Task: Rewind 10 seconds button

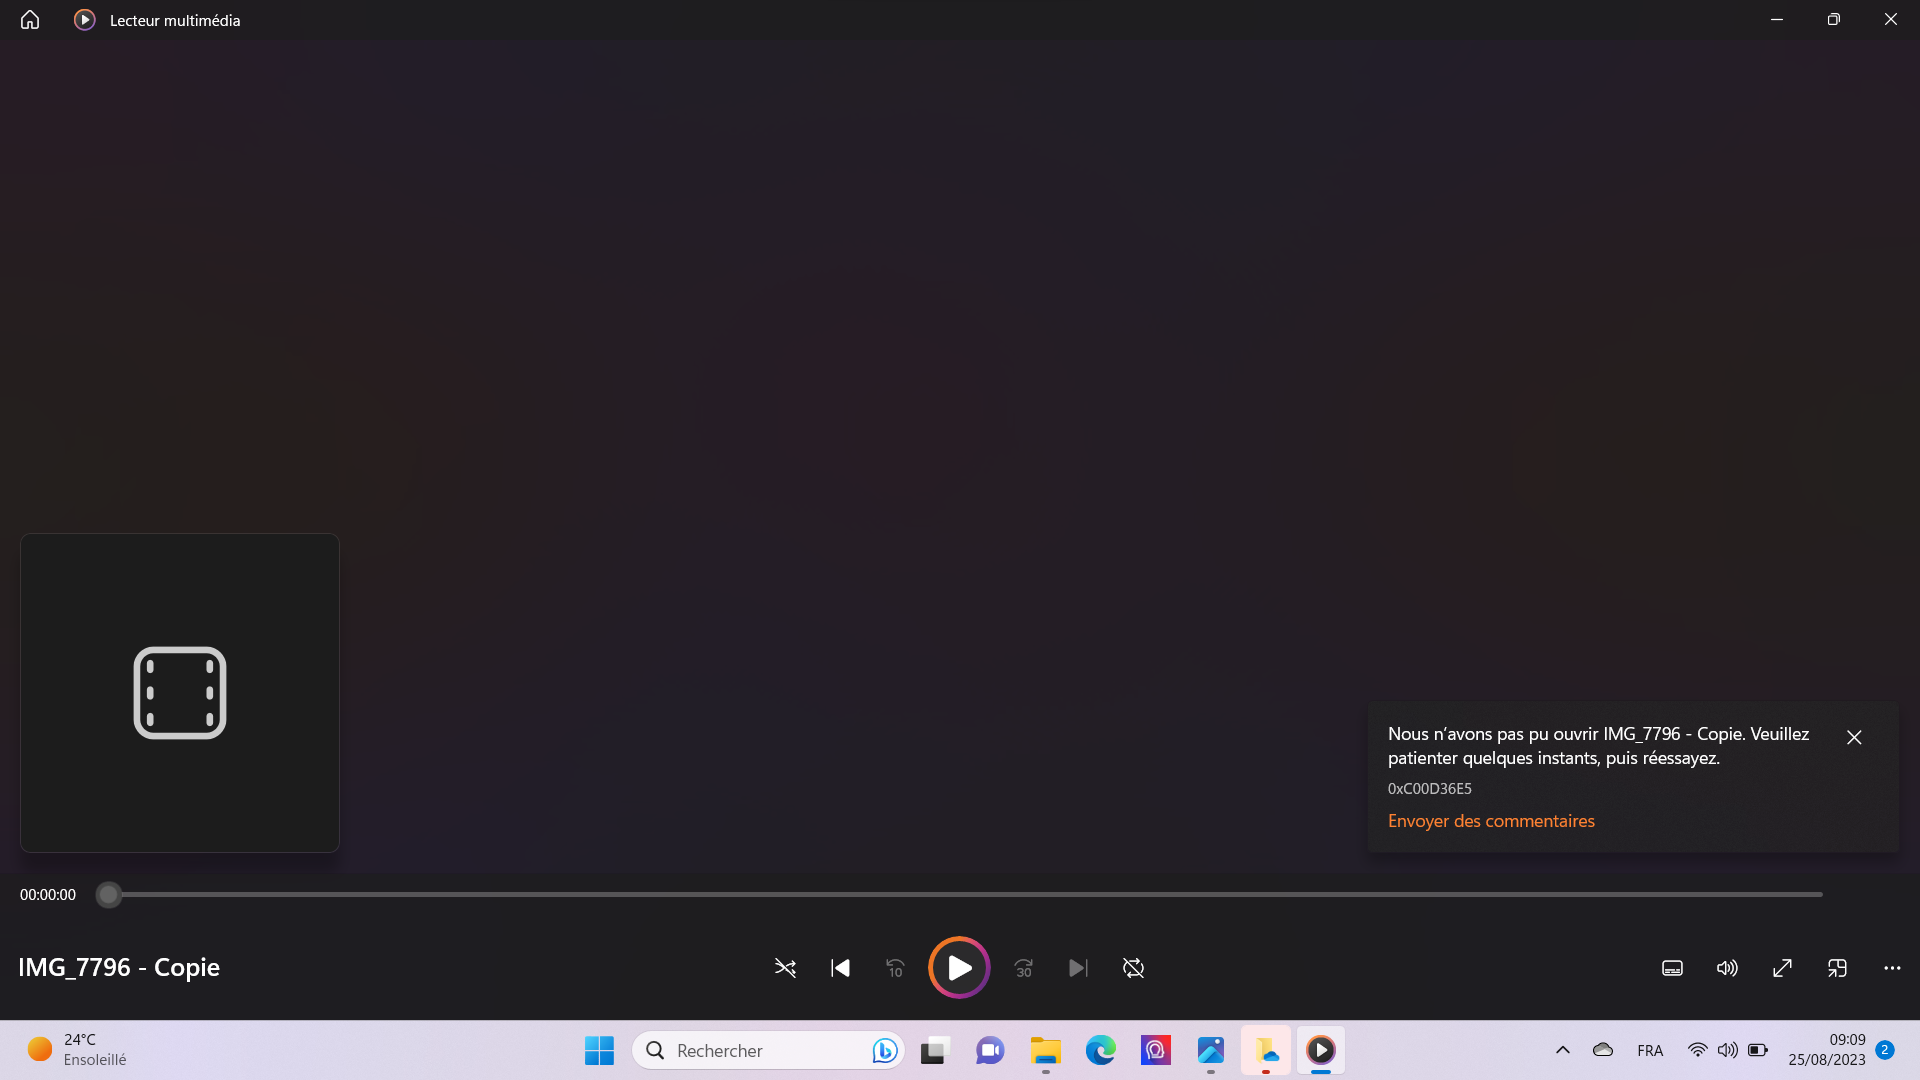Action: pos(895,968)
